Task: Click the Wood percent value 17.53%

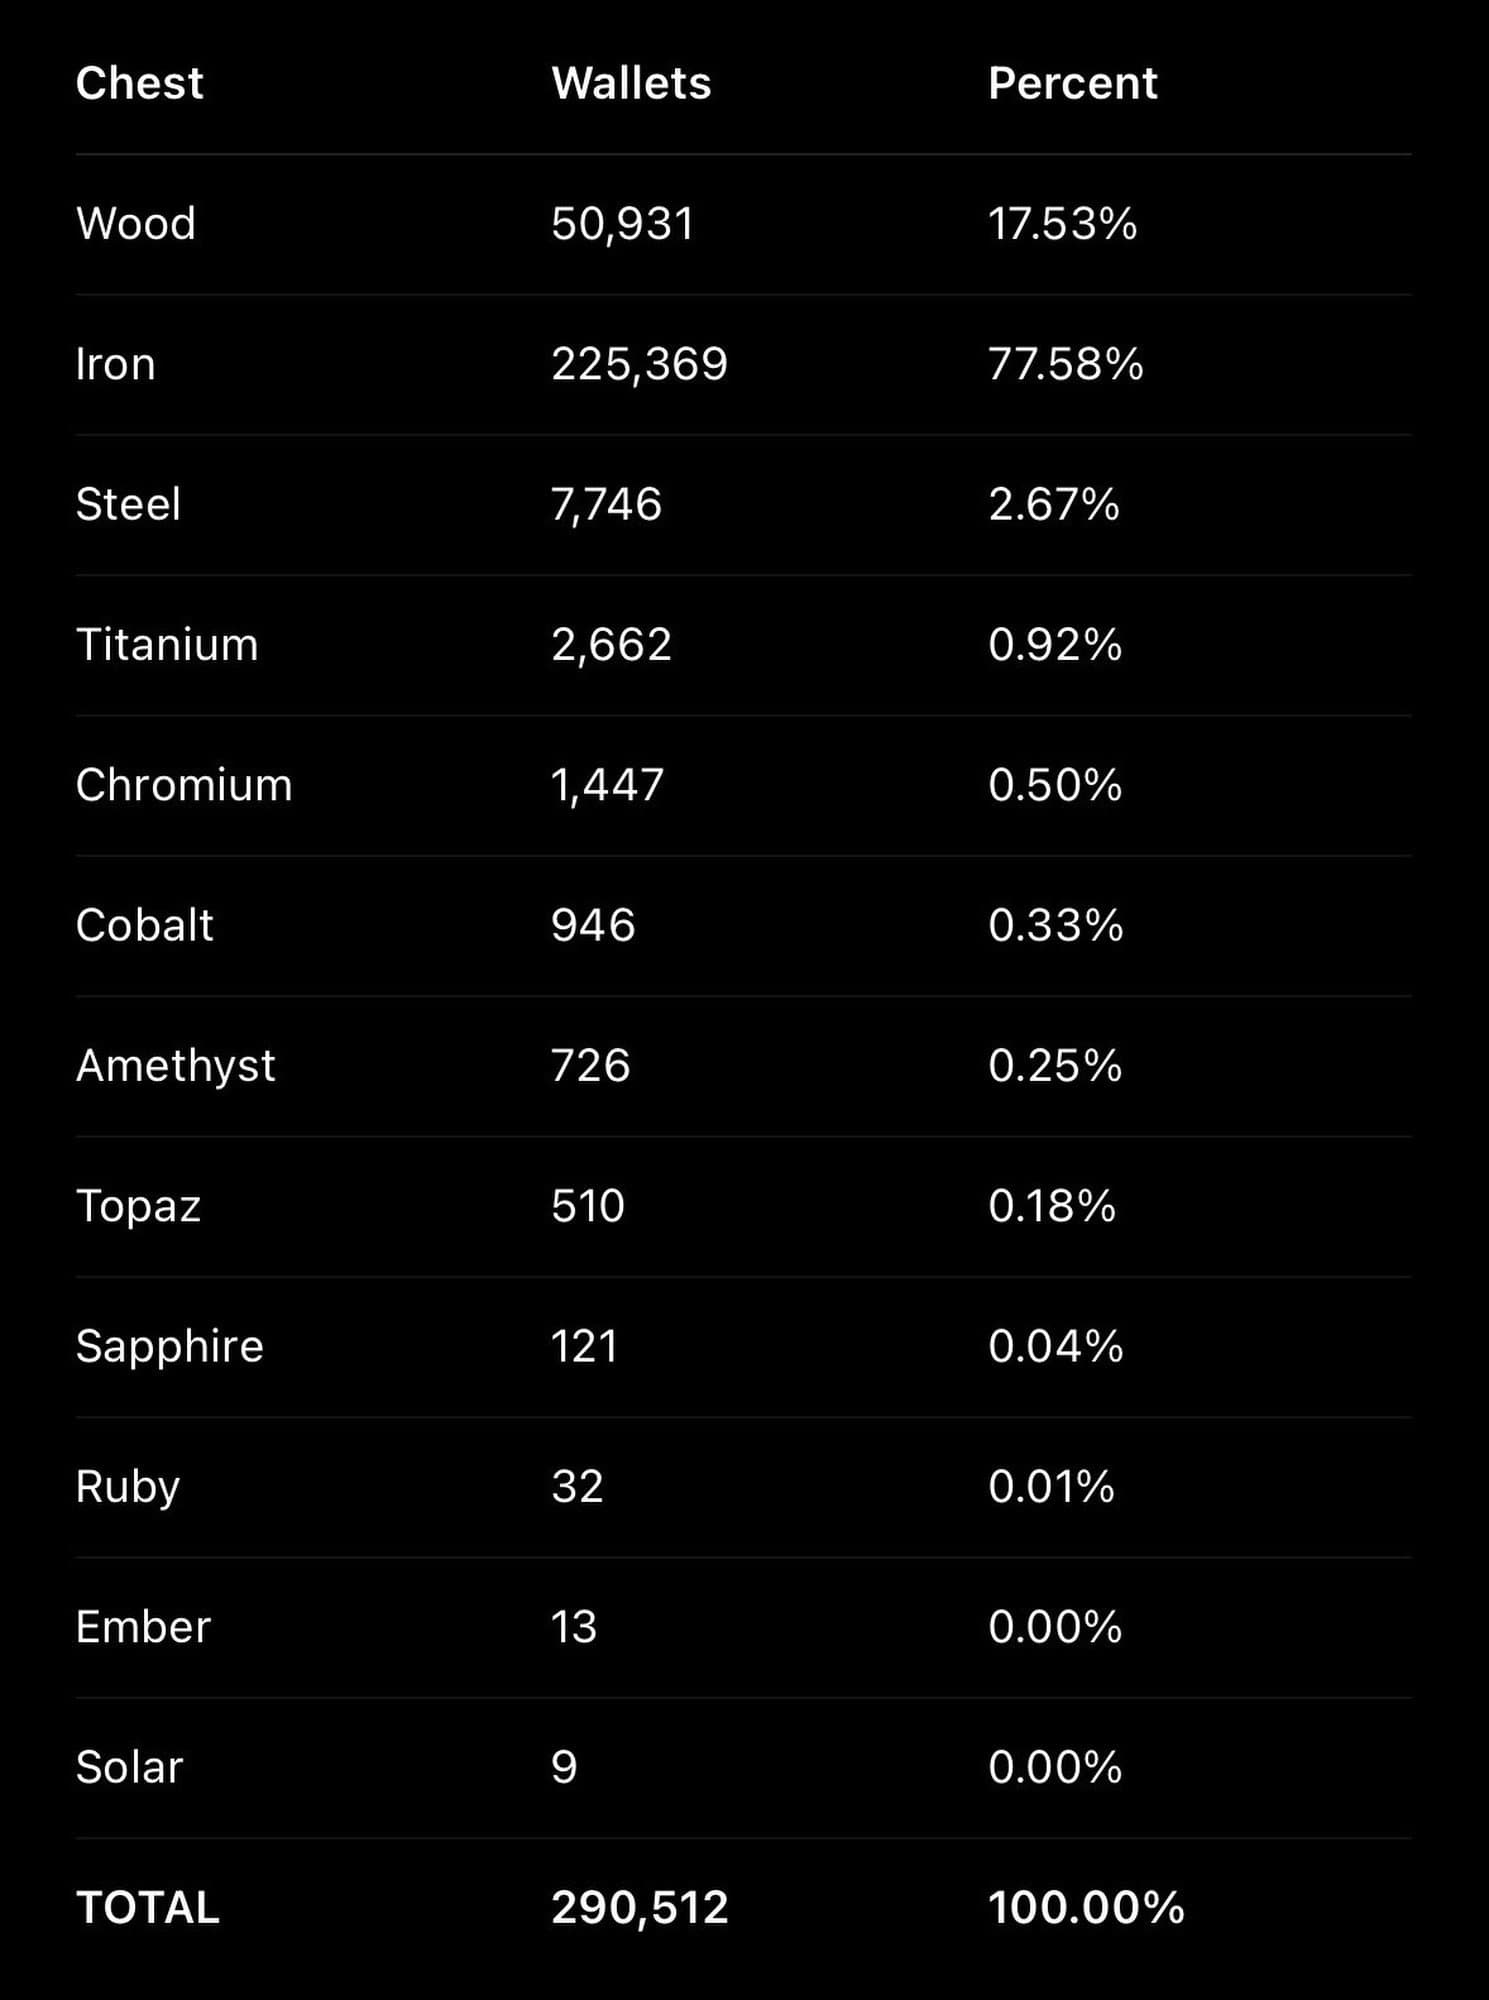Action: (1062, 223)
